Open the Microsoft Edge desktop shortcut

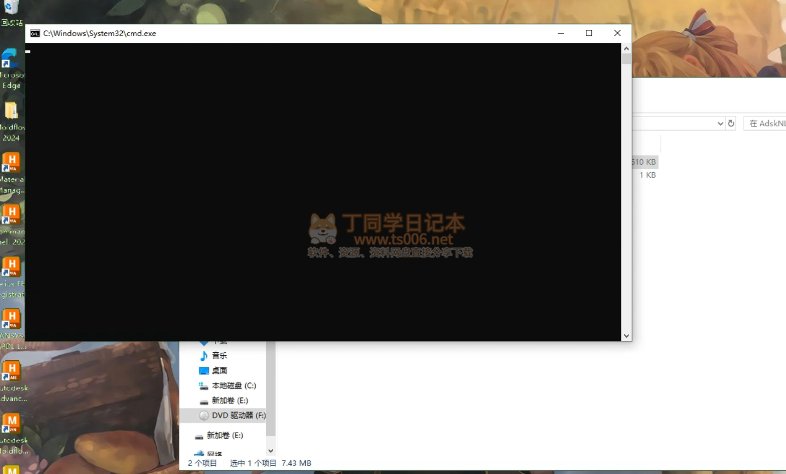click(11, 64)
